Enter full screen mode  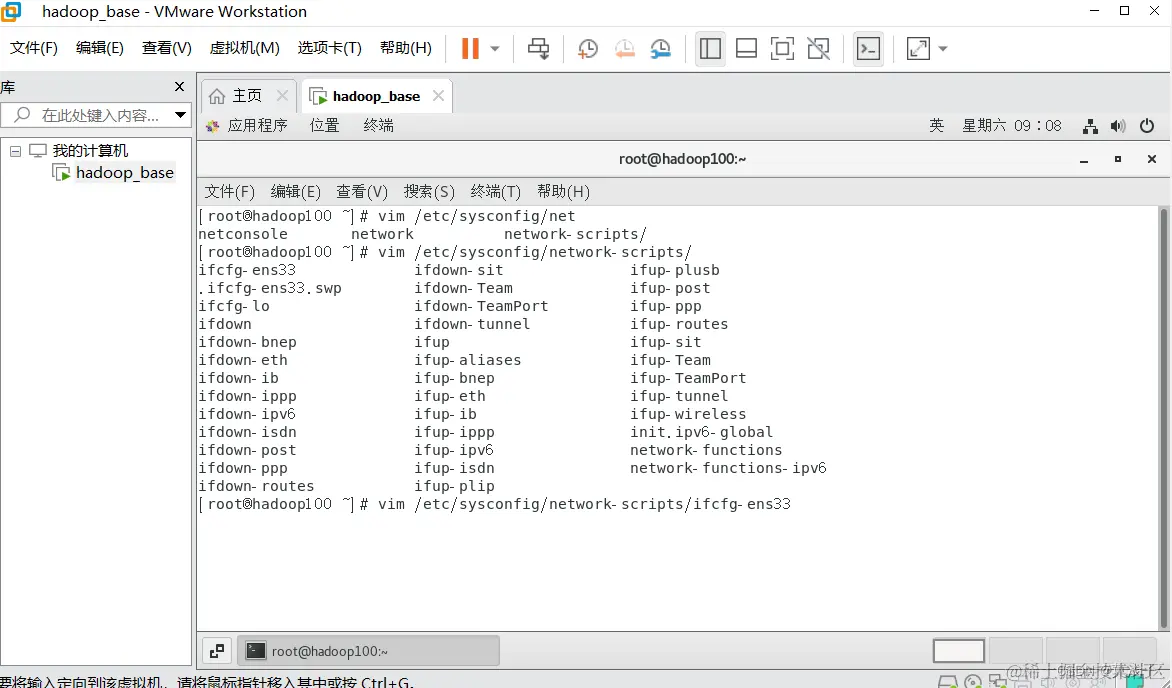coord(782,49)
